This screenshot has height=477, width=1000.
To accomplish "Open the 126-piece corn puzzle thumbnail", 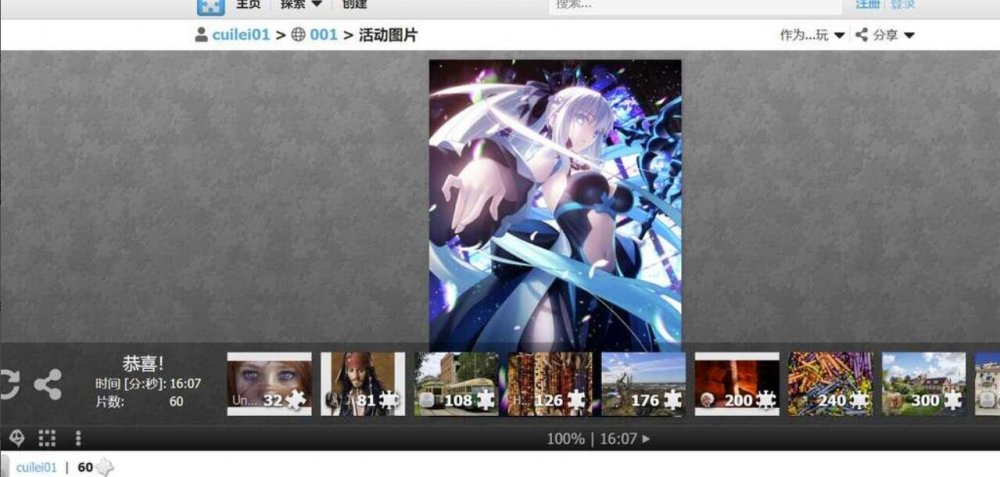I will [550, 384].
